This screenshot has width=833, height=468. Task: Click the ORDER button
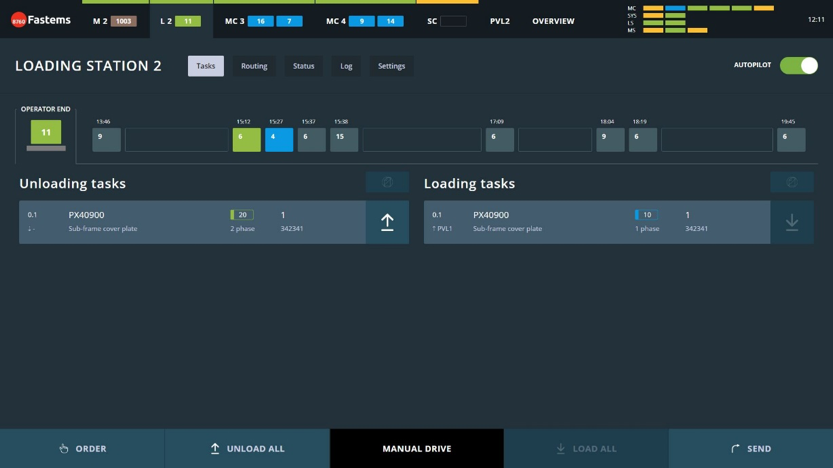(x=82, y=448)
